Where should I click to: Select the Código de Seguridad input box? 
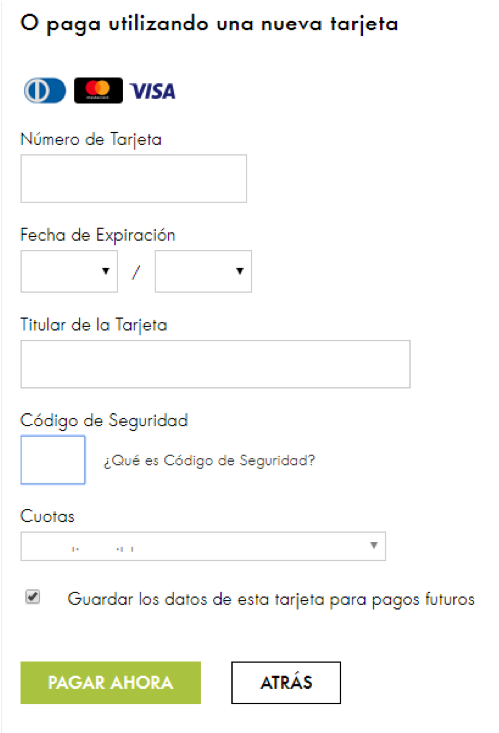click(53, 460)
